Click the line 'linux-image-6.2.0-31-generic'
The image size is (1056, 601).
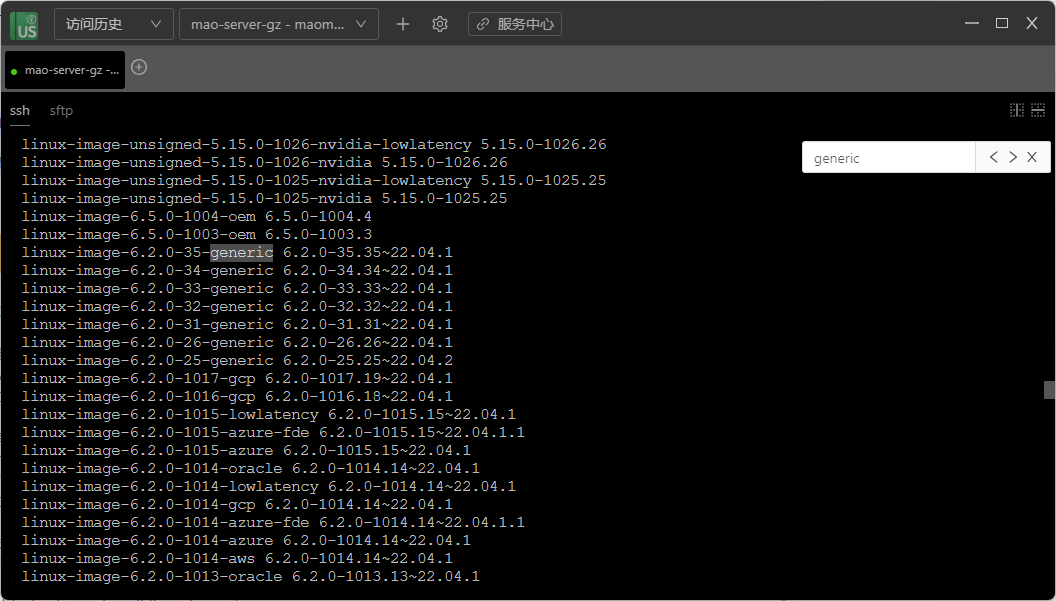point(237,325)
